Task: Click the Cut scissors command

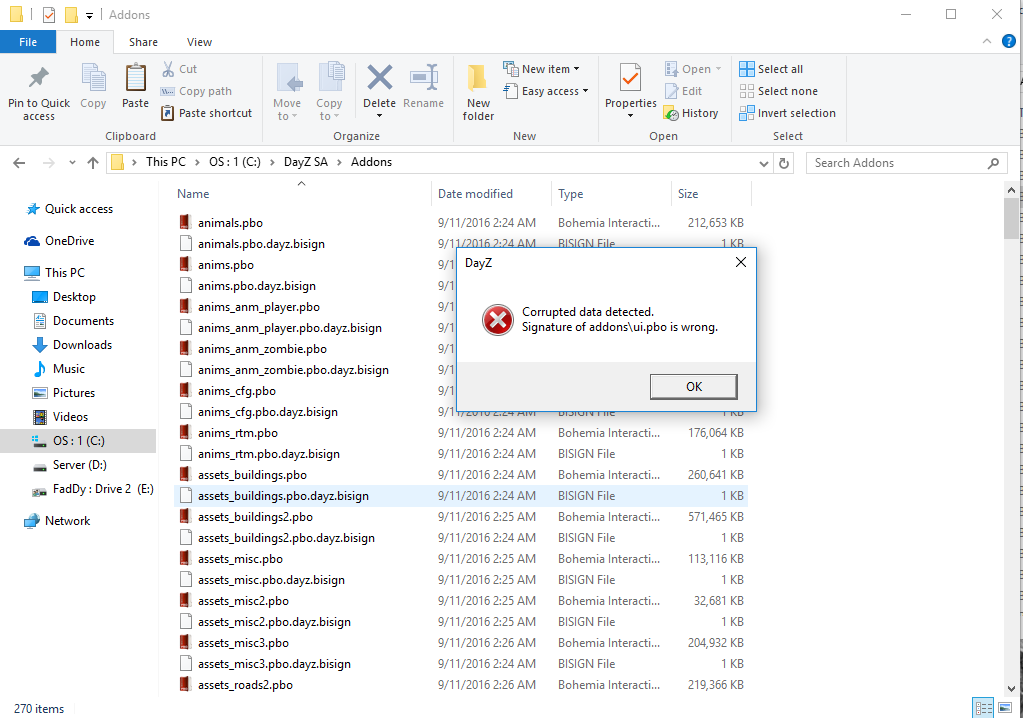Action: click(x=179, y=69)
